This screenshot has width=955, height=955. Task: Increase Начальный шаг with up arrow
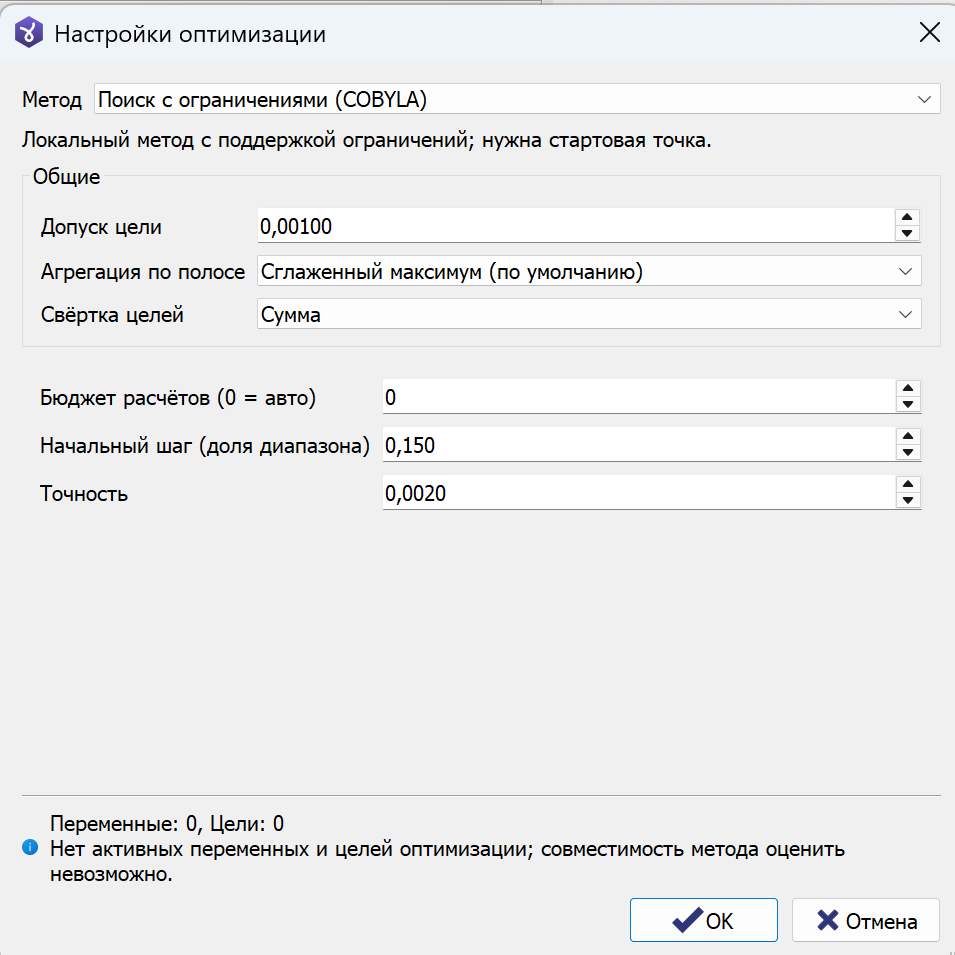point(908,437)
